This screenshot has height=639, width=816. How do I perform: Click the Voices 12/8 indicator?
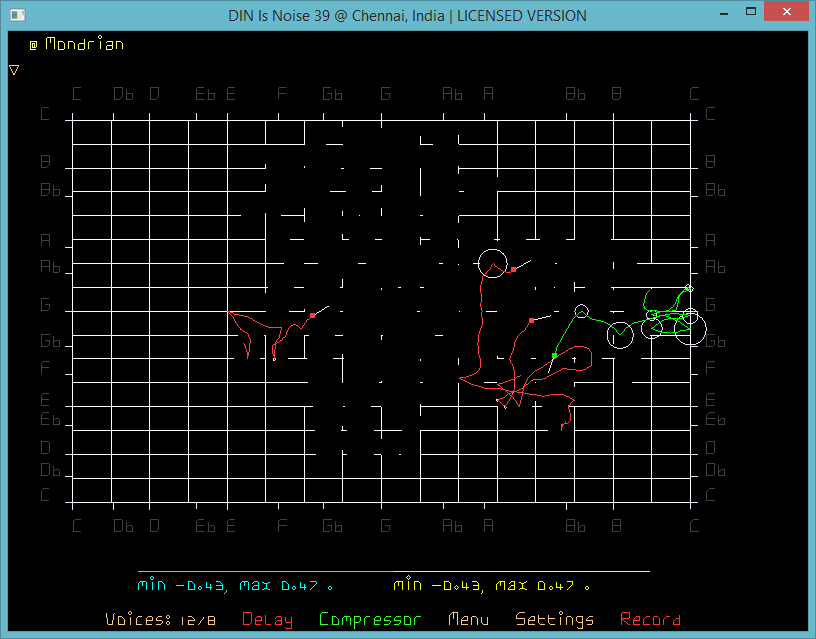pyautogui.click(x=161, y=620)
